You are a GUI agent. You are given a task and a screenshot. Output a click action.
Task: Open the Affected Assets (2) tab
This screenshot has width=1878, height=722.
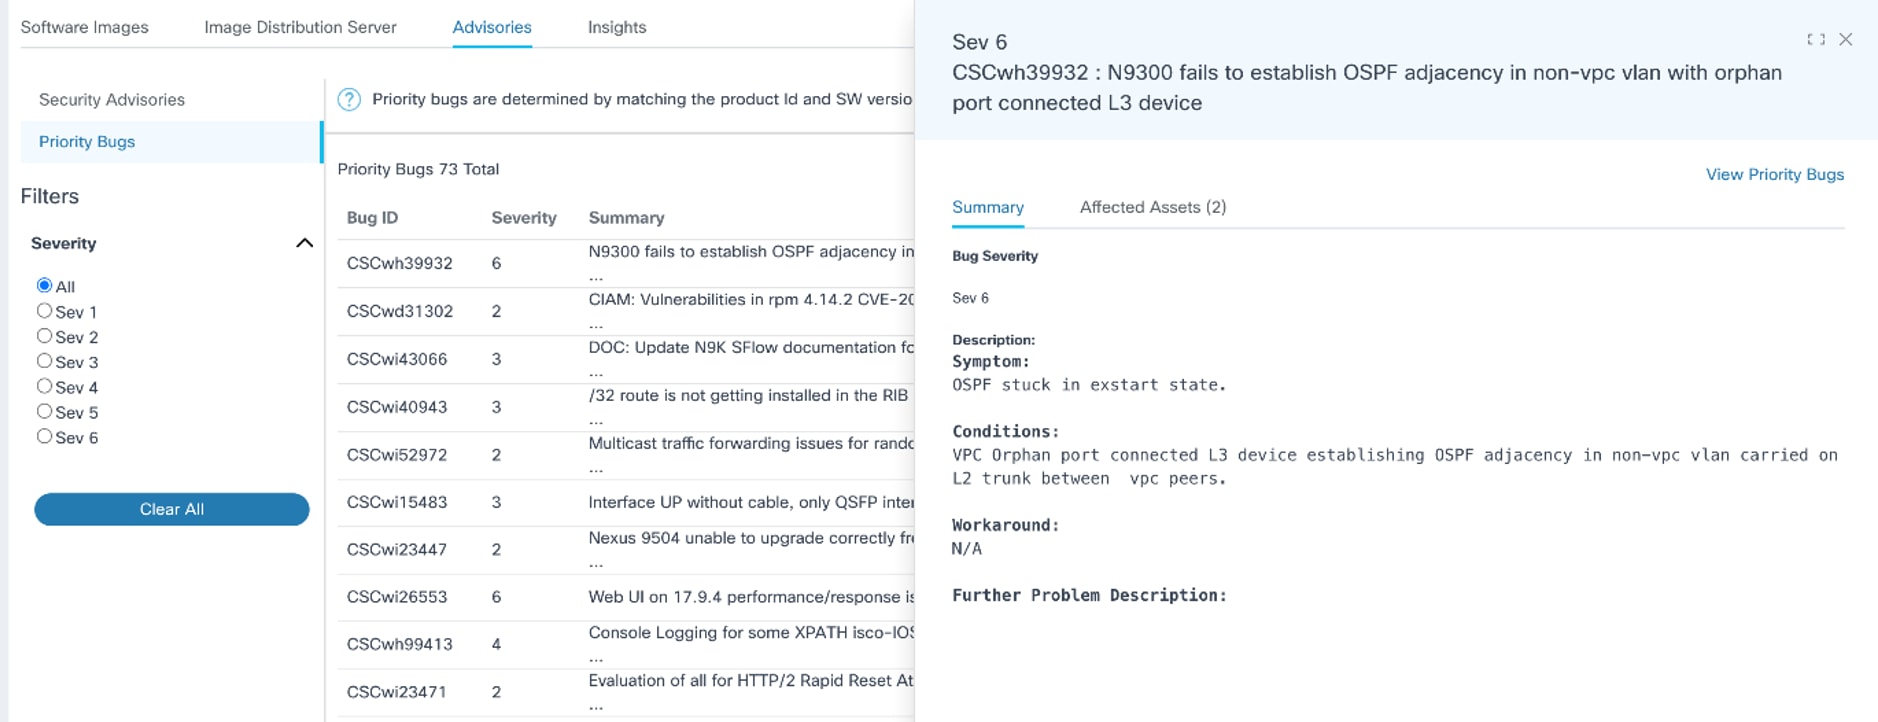pos(1152,207)
